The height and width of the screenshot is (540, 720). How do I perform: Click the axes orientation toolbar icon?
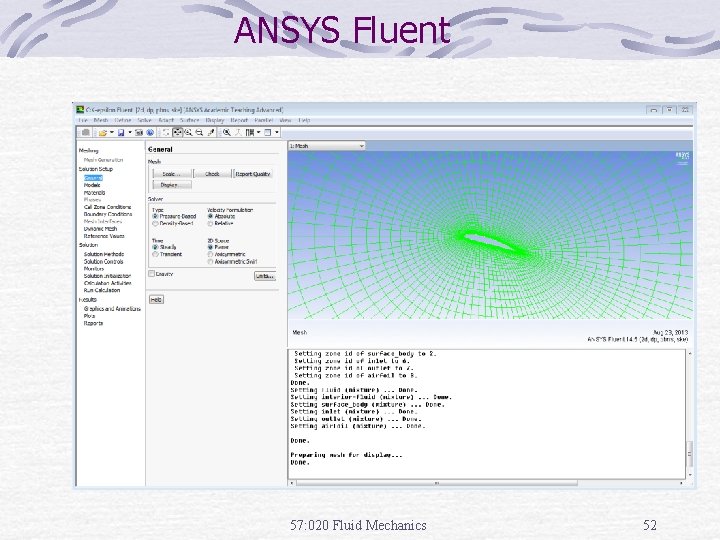(238, 133)
